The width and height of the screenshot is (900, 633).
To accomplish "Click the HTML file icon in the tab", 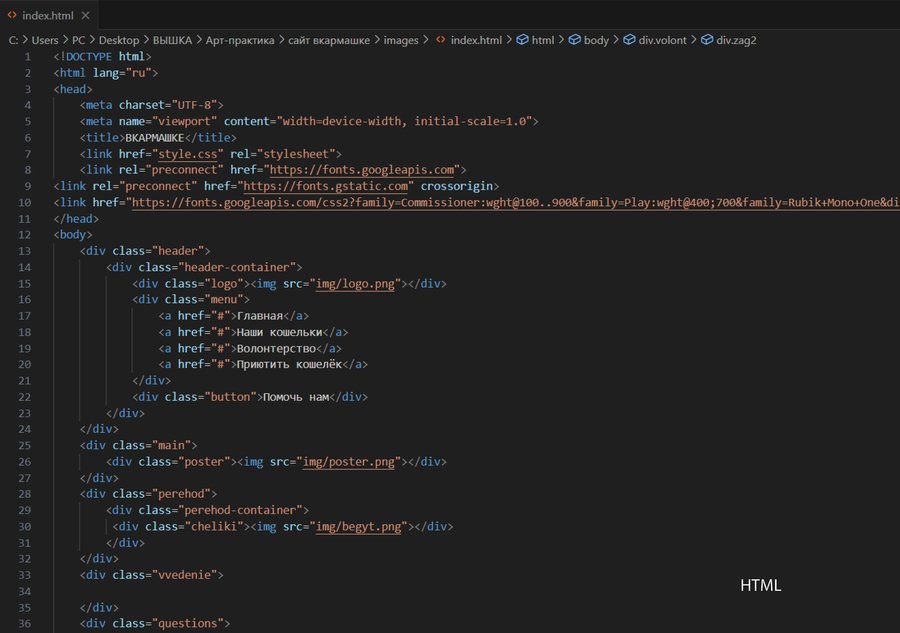I will pyautogui.click(x=12, y=16).
